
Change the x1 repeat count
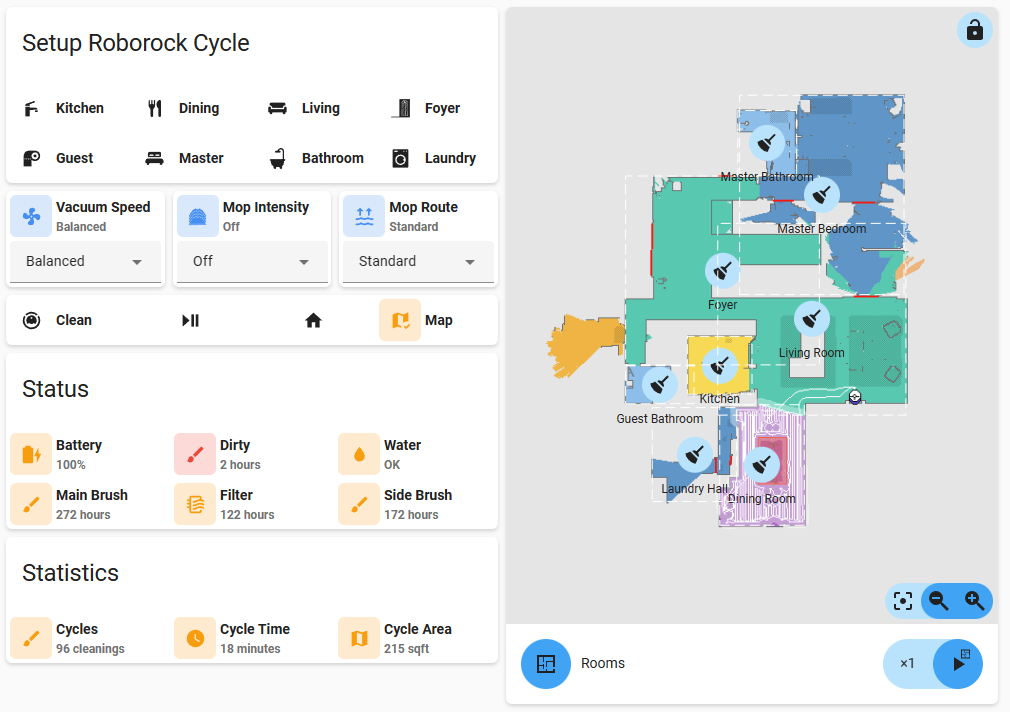[907, 663]
